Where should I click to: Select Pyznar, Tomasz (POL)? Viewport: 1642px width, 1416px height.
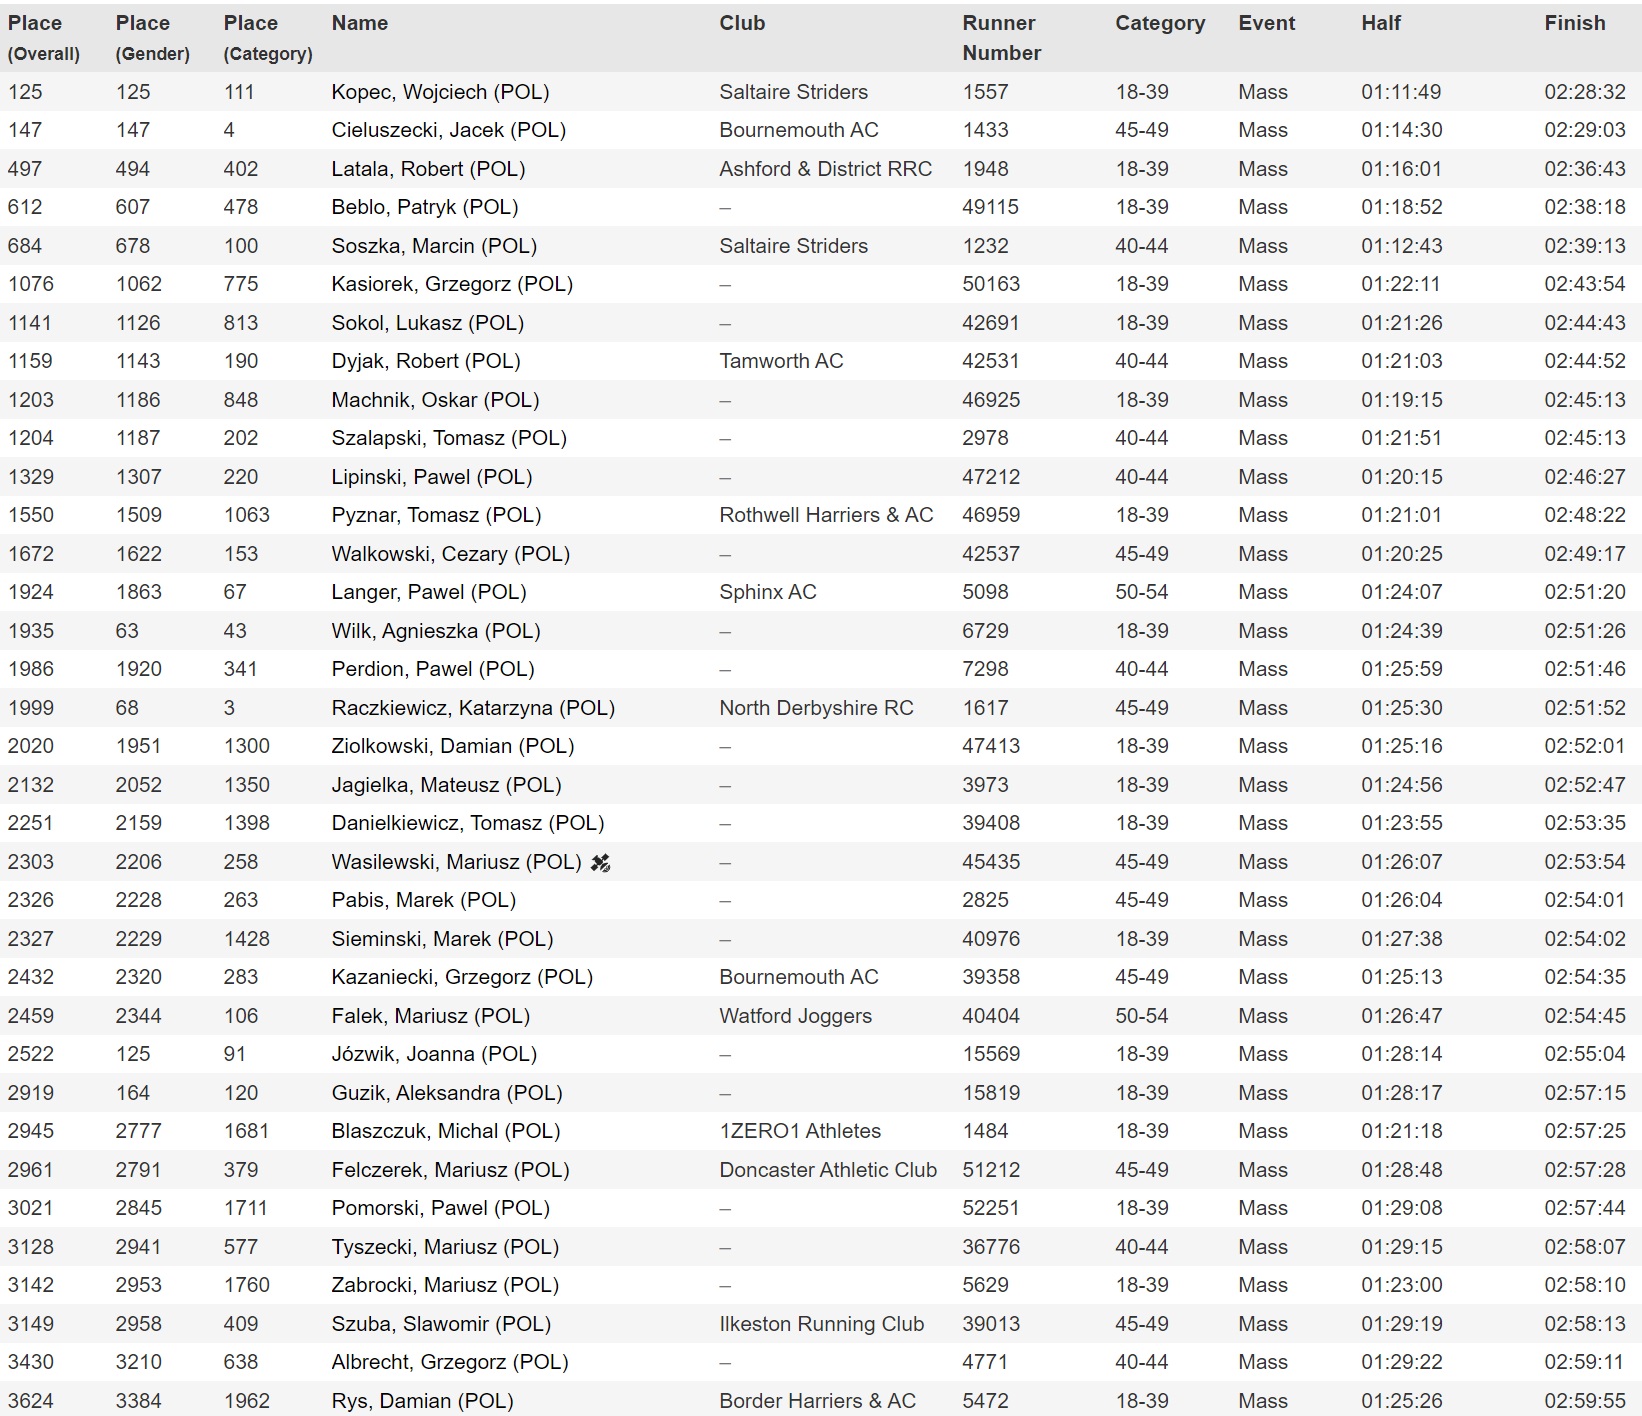(x=436, y=515)
